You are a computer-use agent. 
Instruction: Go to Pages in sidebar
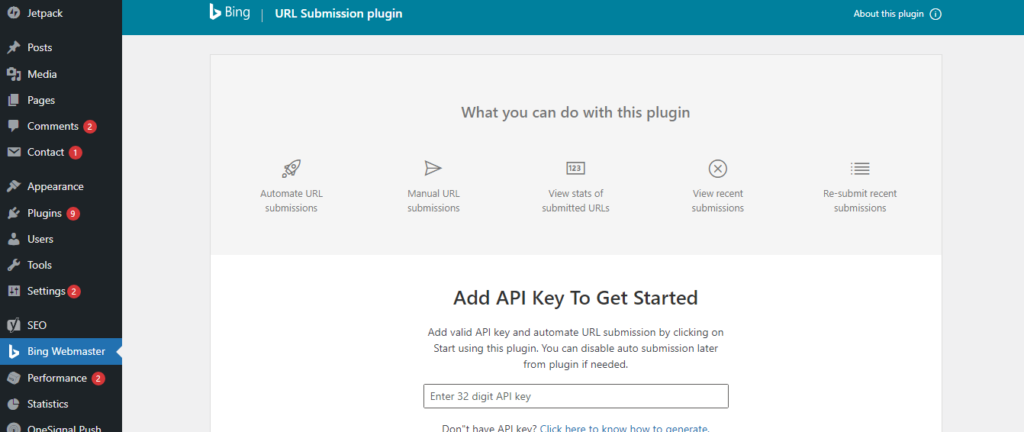(x=41, y=100)
